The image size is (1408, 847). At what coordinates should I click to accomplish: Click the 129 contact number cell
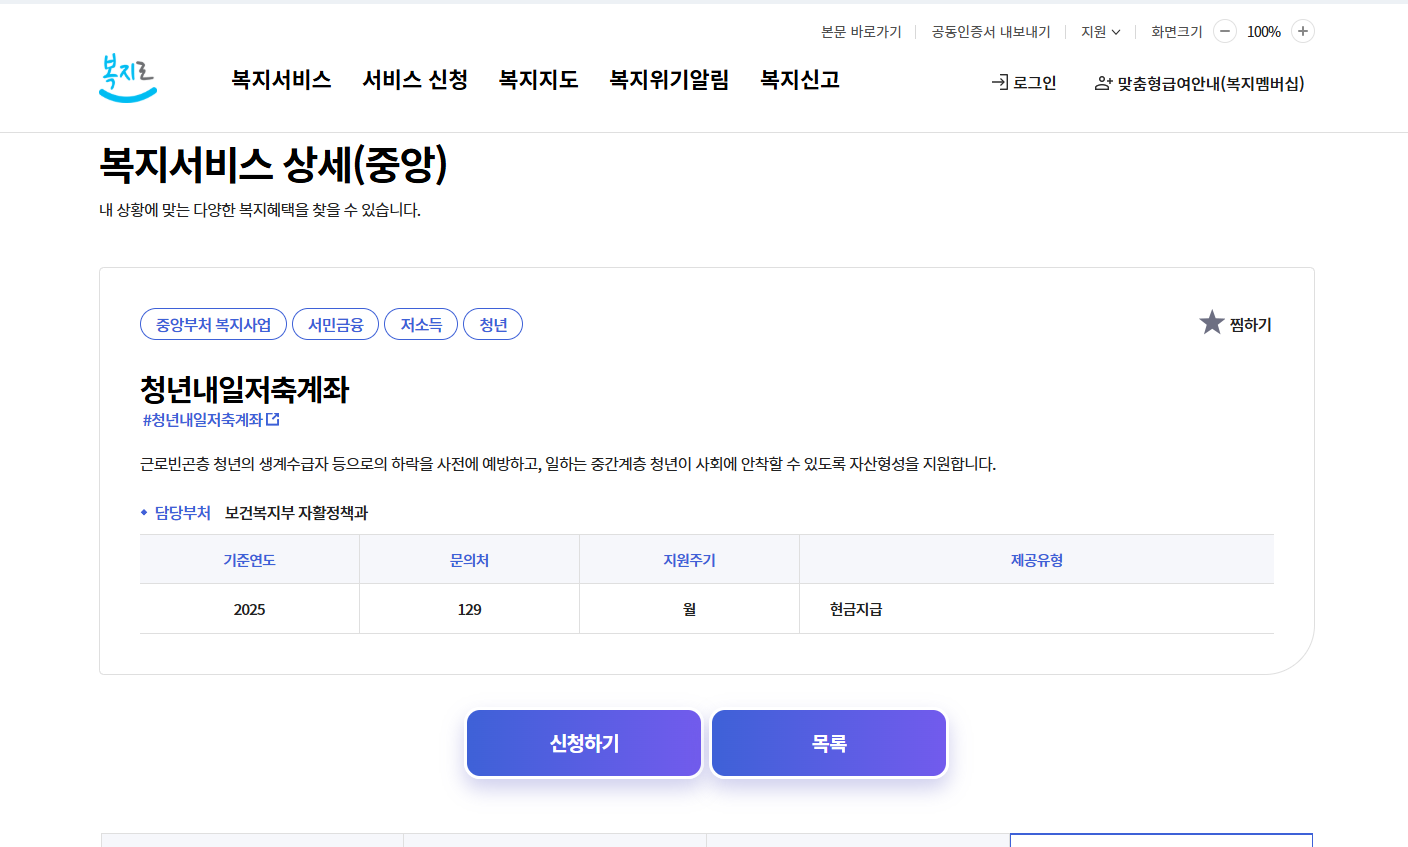tap(469, 609)
